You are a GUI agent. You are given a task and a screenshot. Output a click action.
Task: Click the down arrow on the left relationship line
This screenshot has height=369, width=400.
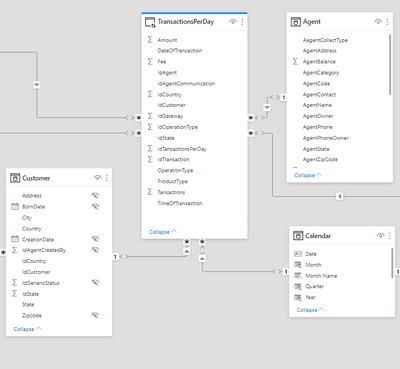(37, 85)
